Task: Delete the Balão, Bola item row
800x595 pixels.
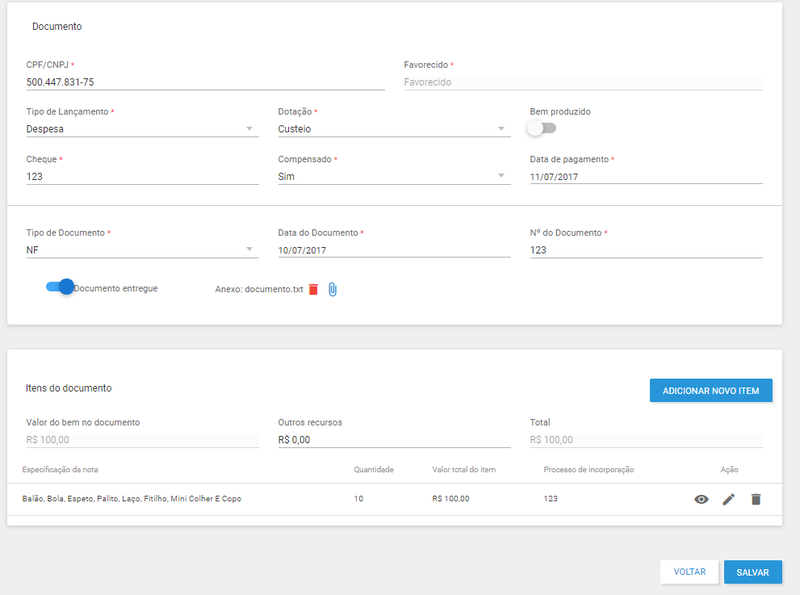Action: pyautogui.click(x=756, y=499)
